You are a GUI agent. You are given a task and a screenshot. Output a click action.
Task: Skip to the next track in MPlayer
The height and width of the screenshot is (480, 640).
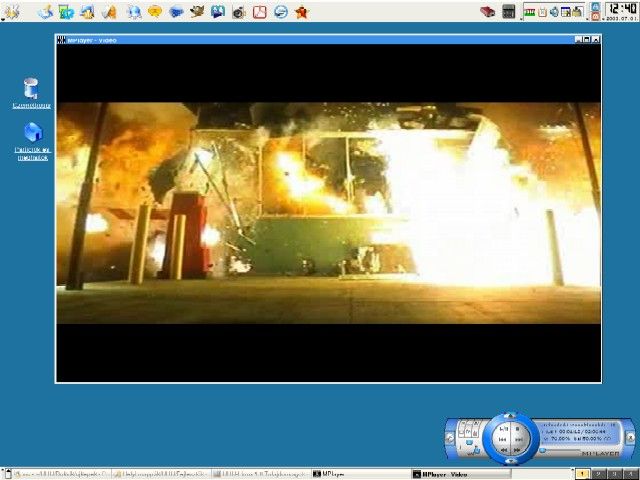point(517,440)
